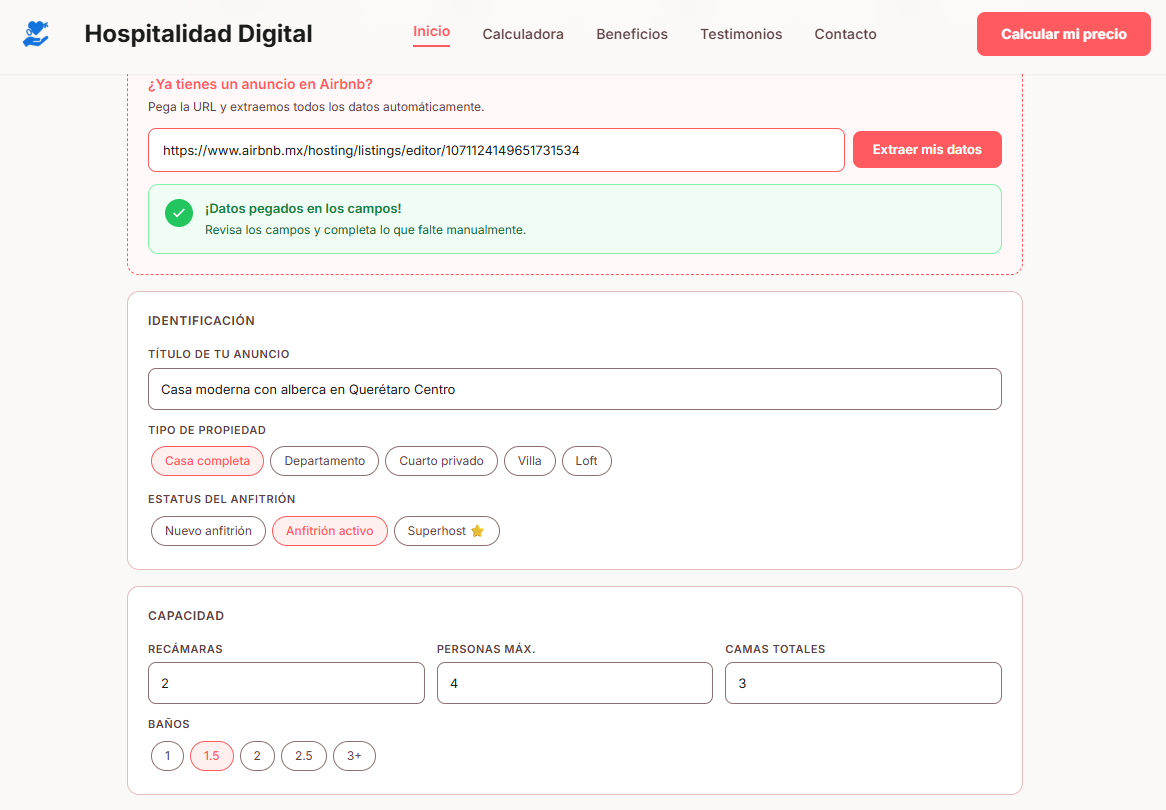Pick the 3+ bathrooms option

coord(354,756)
